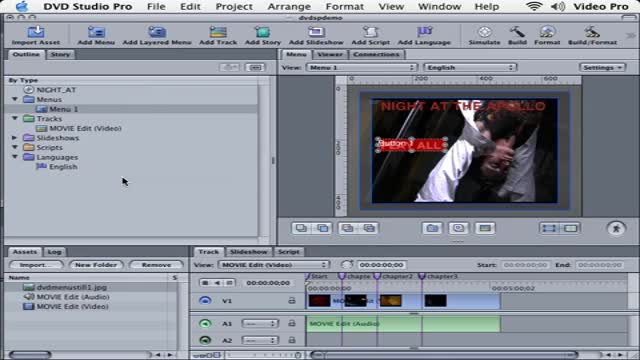Collapse the Tracks folder
This screenshot has height=360, width=640.
15,118
